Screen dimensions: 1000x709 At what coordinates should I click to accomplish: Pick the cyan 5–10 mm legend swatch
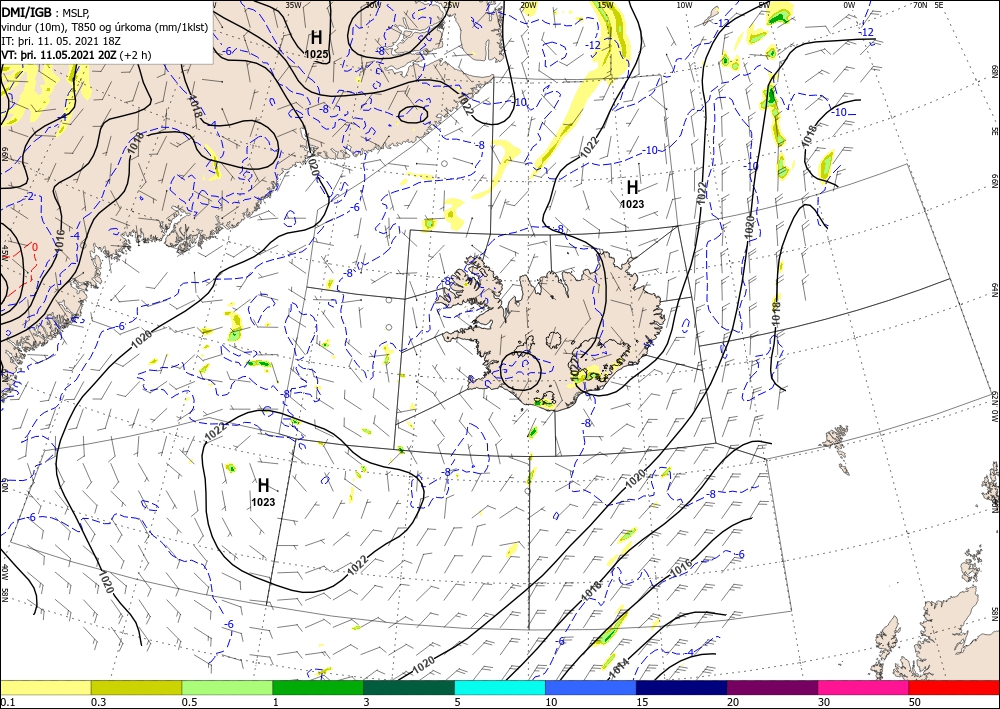(500, 687)
